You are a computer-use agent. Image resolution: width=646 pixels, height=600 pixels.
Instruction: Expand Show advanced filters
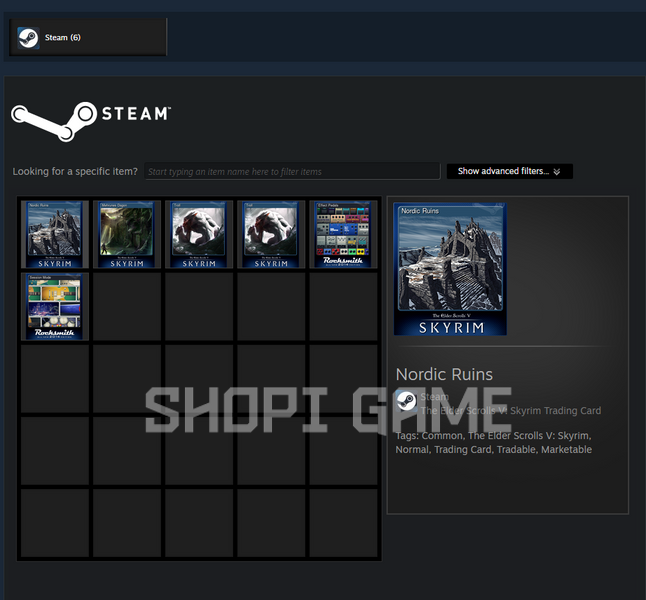tap(510, 171)
